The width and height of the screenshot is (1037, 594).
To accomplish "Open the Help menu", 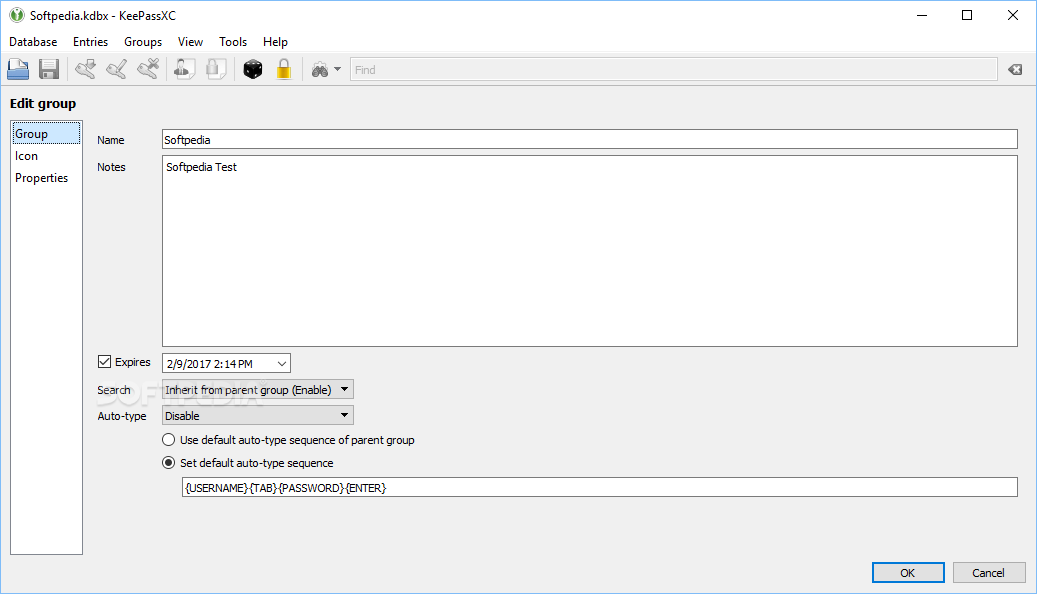I will tap(275, 42).
